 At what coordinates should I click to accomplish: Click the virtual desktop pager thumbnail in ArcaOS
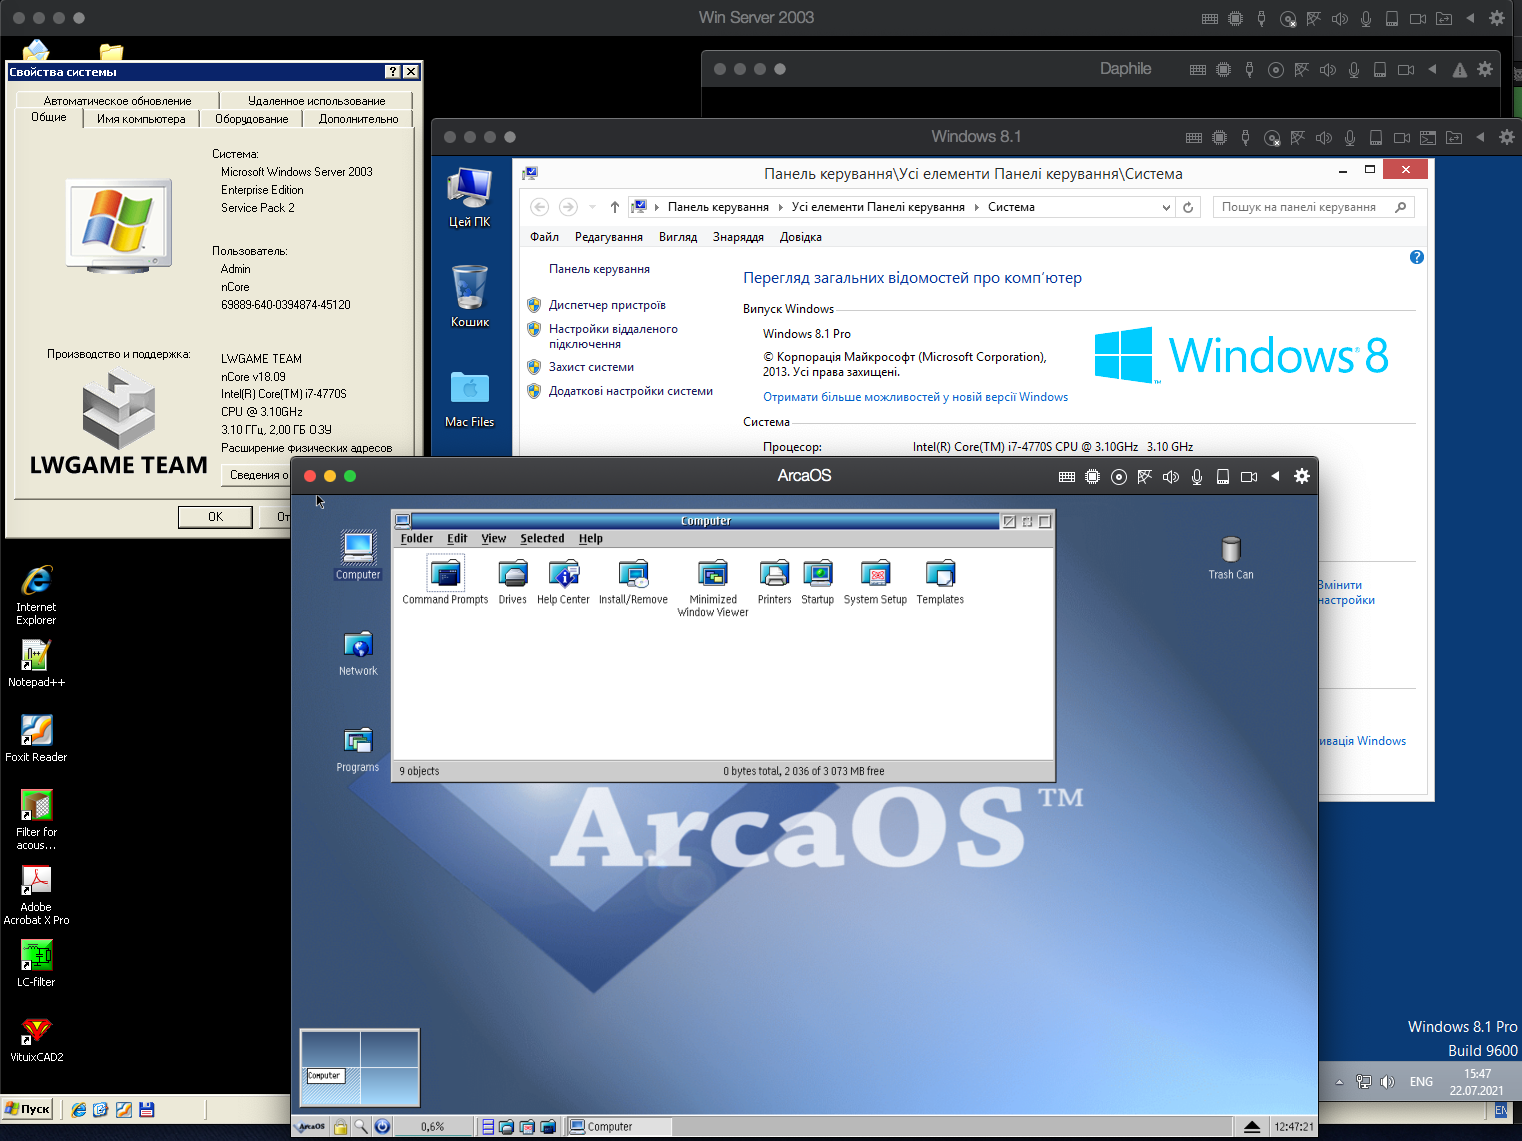360,1068
